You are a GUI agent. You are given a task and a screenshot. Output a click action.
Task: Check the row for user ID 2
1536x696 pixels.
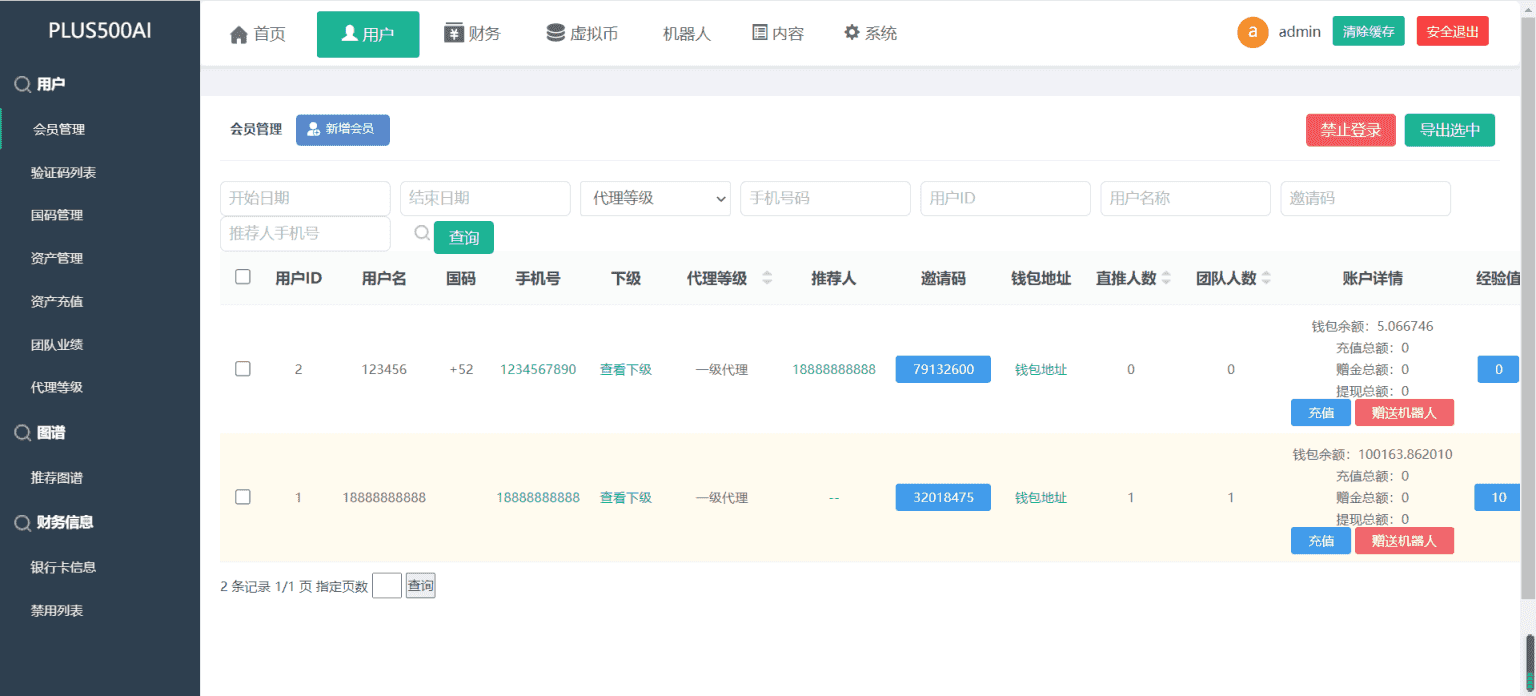tap(243, 369)
